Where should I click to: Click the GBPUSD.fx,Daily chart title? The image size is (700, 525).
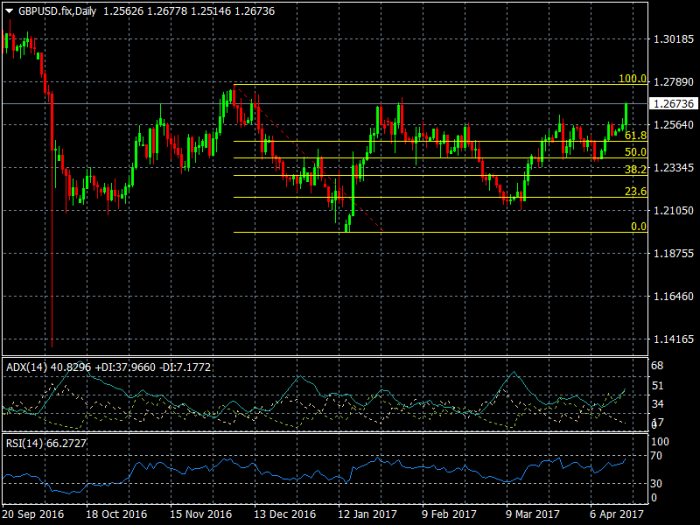[x=57, y=11]
